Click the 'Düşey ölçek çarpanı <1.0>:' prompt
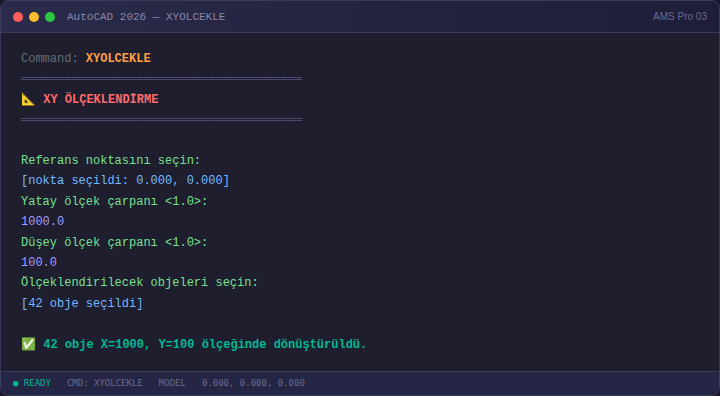This screenshot has width=720, height=396. click(114, 242)
